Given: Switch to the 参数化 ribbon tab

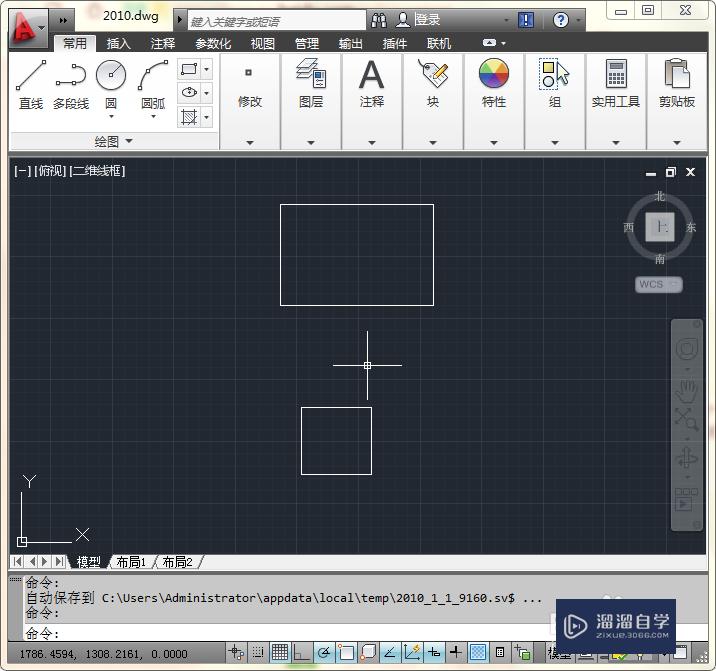Looking at the screenshot, I should tap(213, 43).
